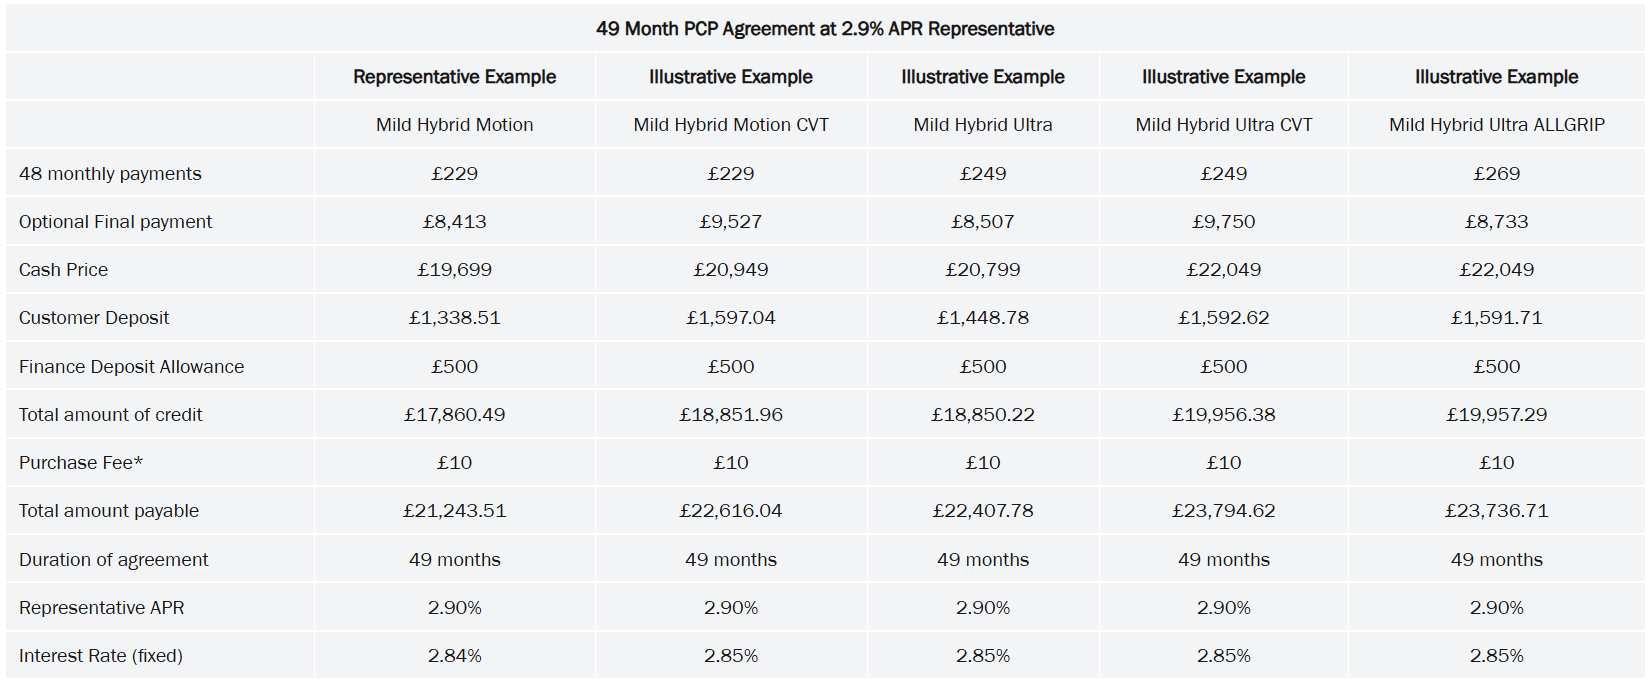
Task: Click the 'Purchase Fee*' row label
Action: click(81, 463)
